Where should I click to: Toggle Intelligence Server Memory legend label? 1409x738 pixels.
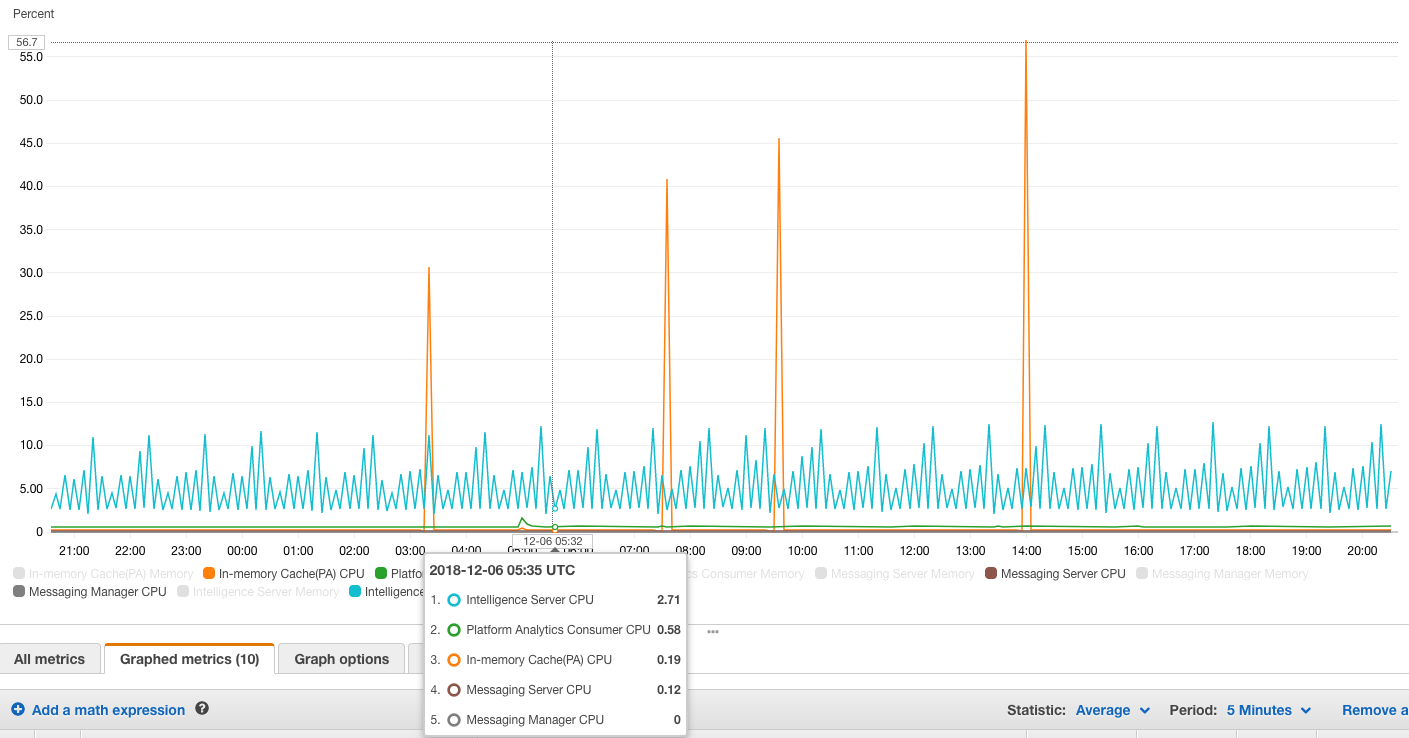[x=265, y=592]
